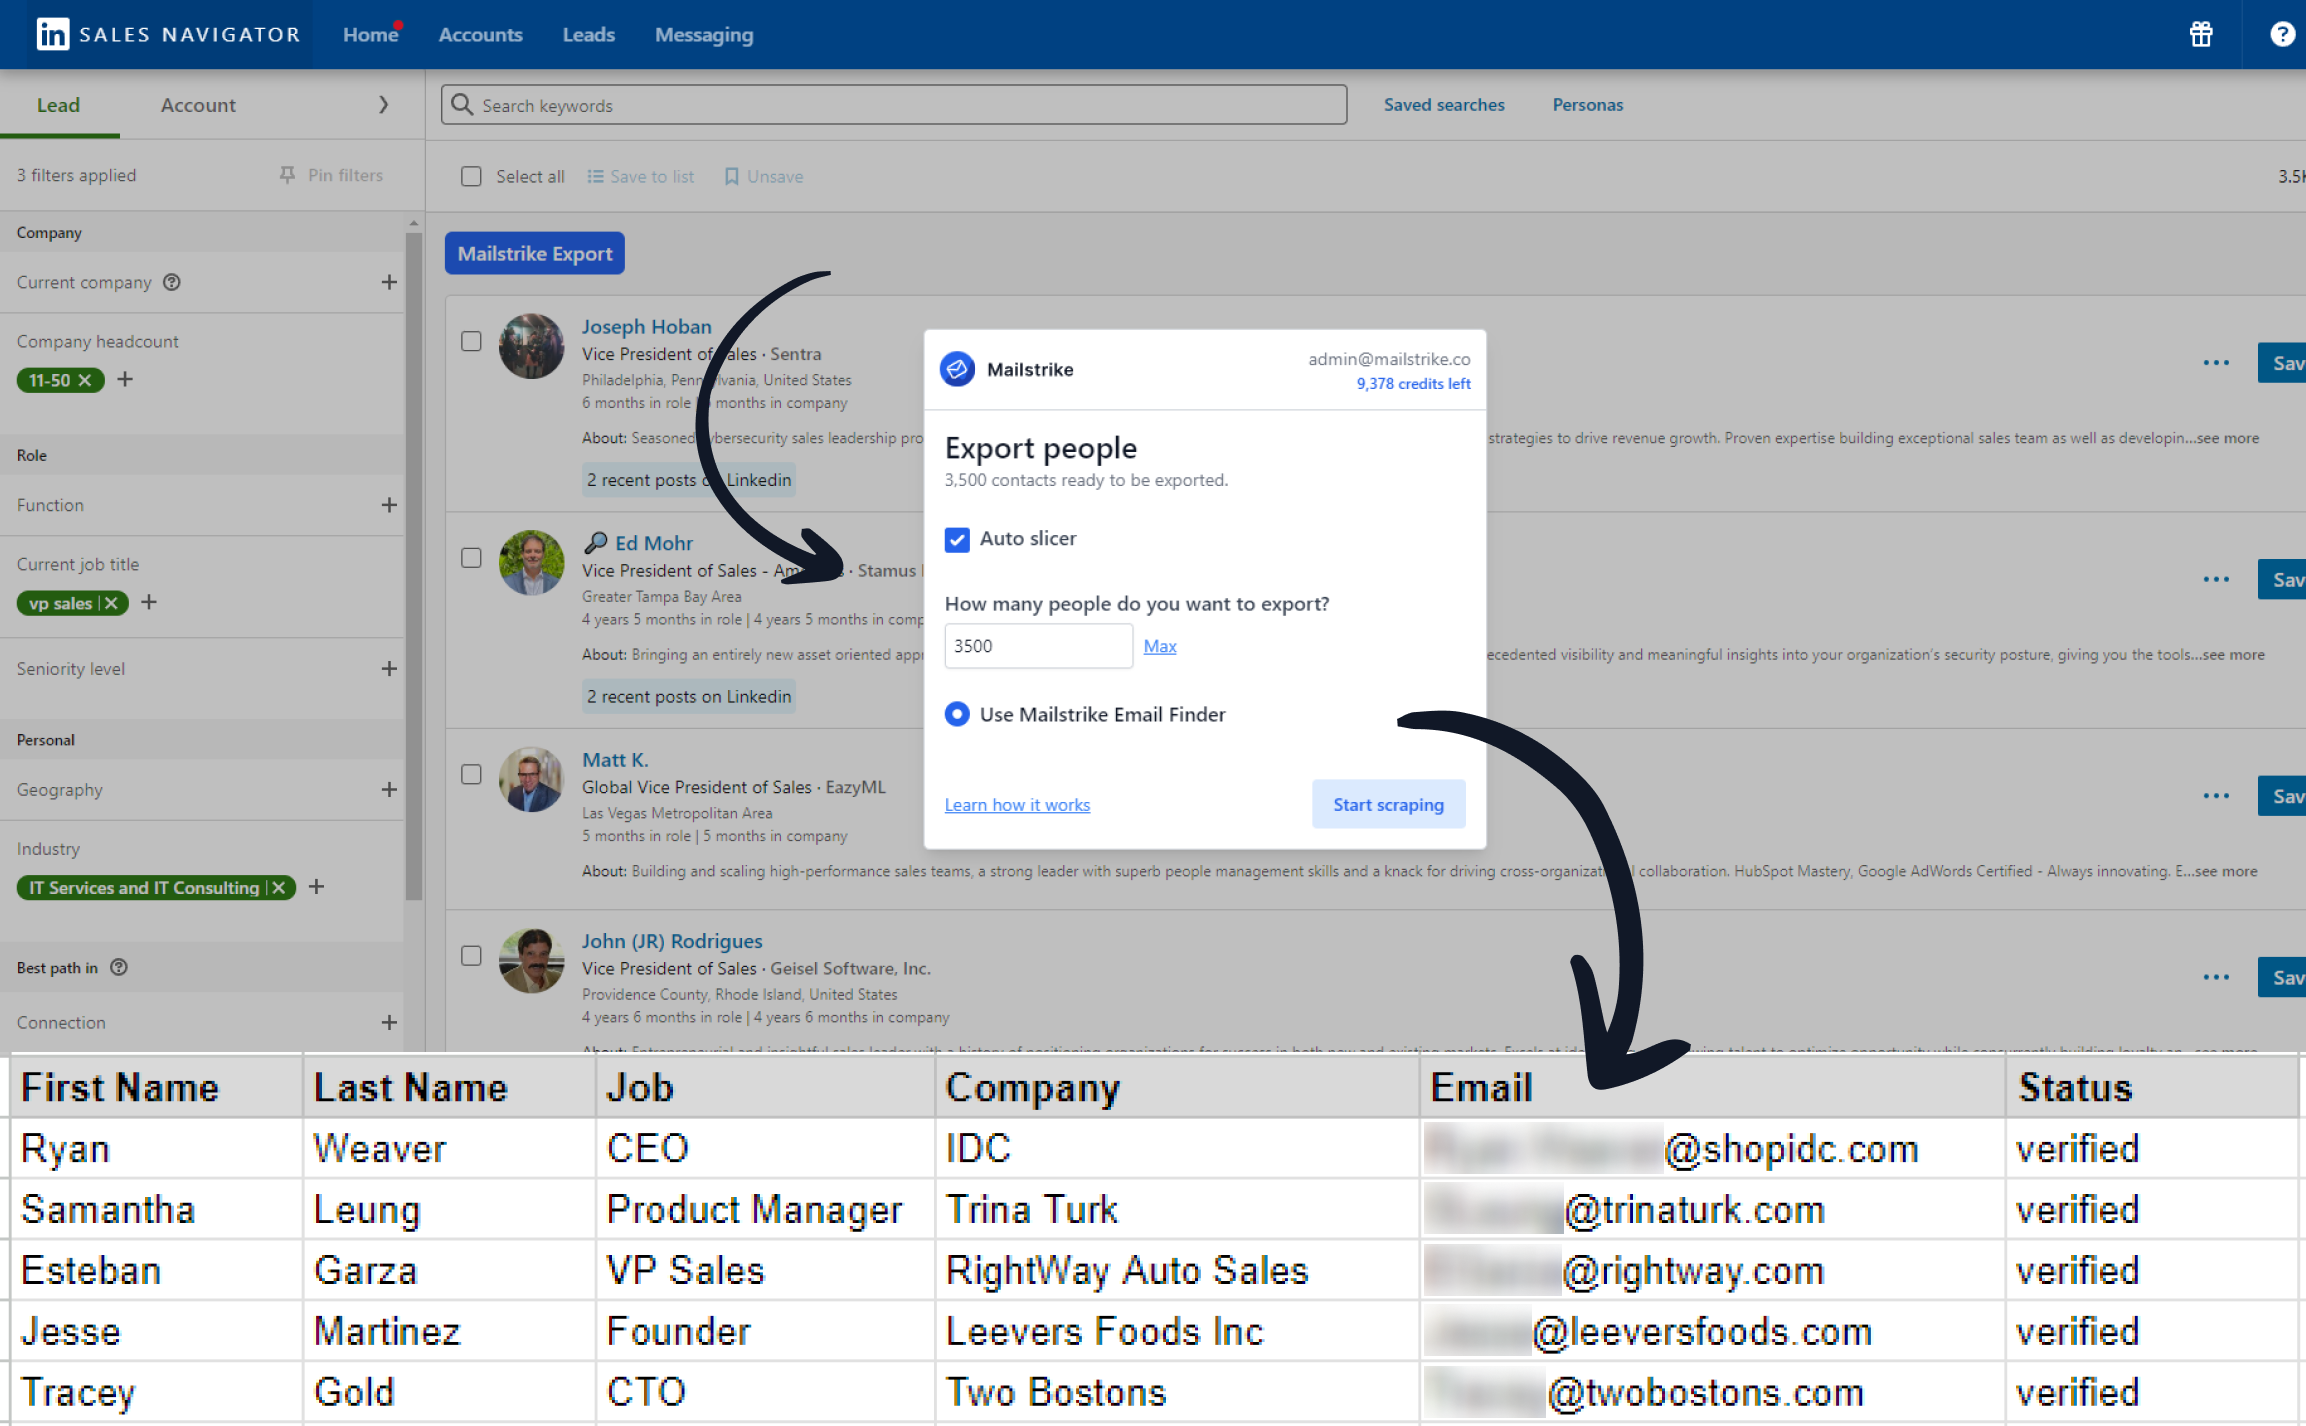This screenshot has height=1426, width=2306.
Task: Click the Max link
Action: pyautogui.click(x=1160, y=646)
